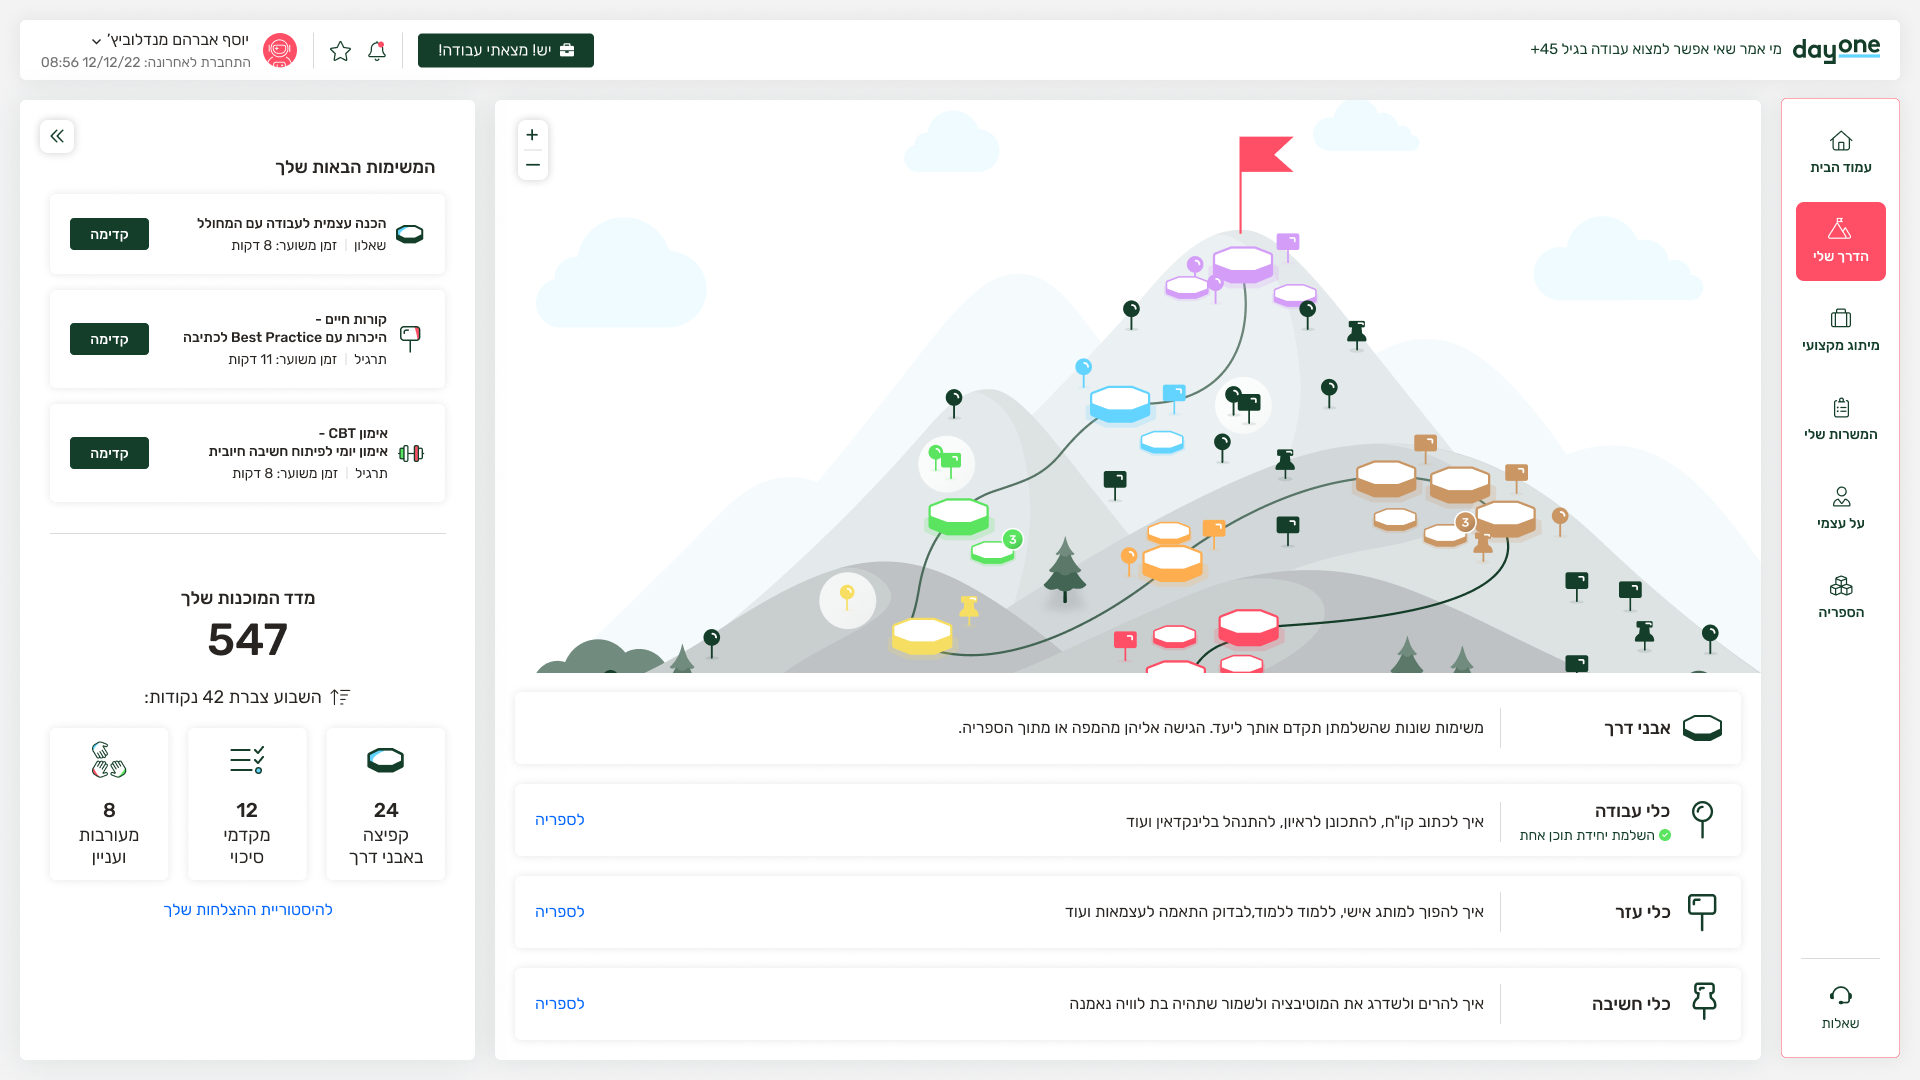The image size is (1920, 1080).
Task: Click the large purple milestone stone near summit
Action: pyautogui.click(x=1243, y=264)
